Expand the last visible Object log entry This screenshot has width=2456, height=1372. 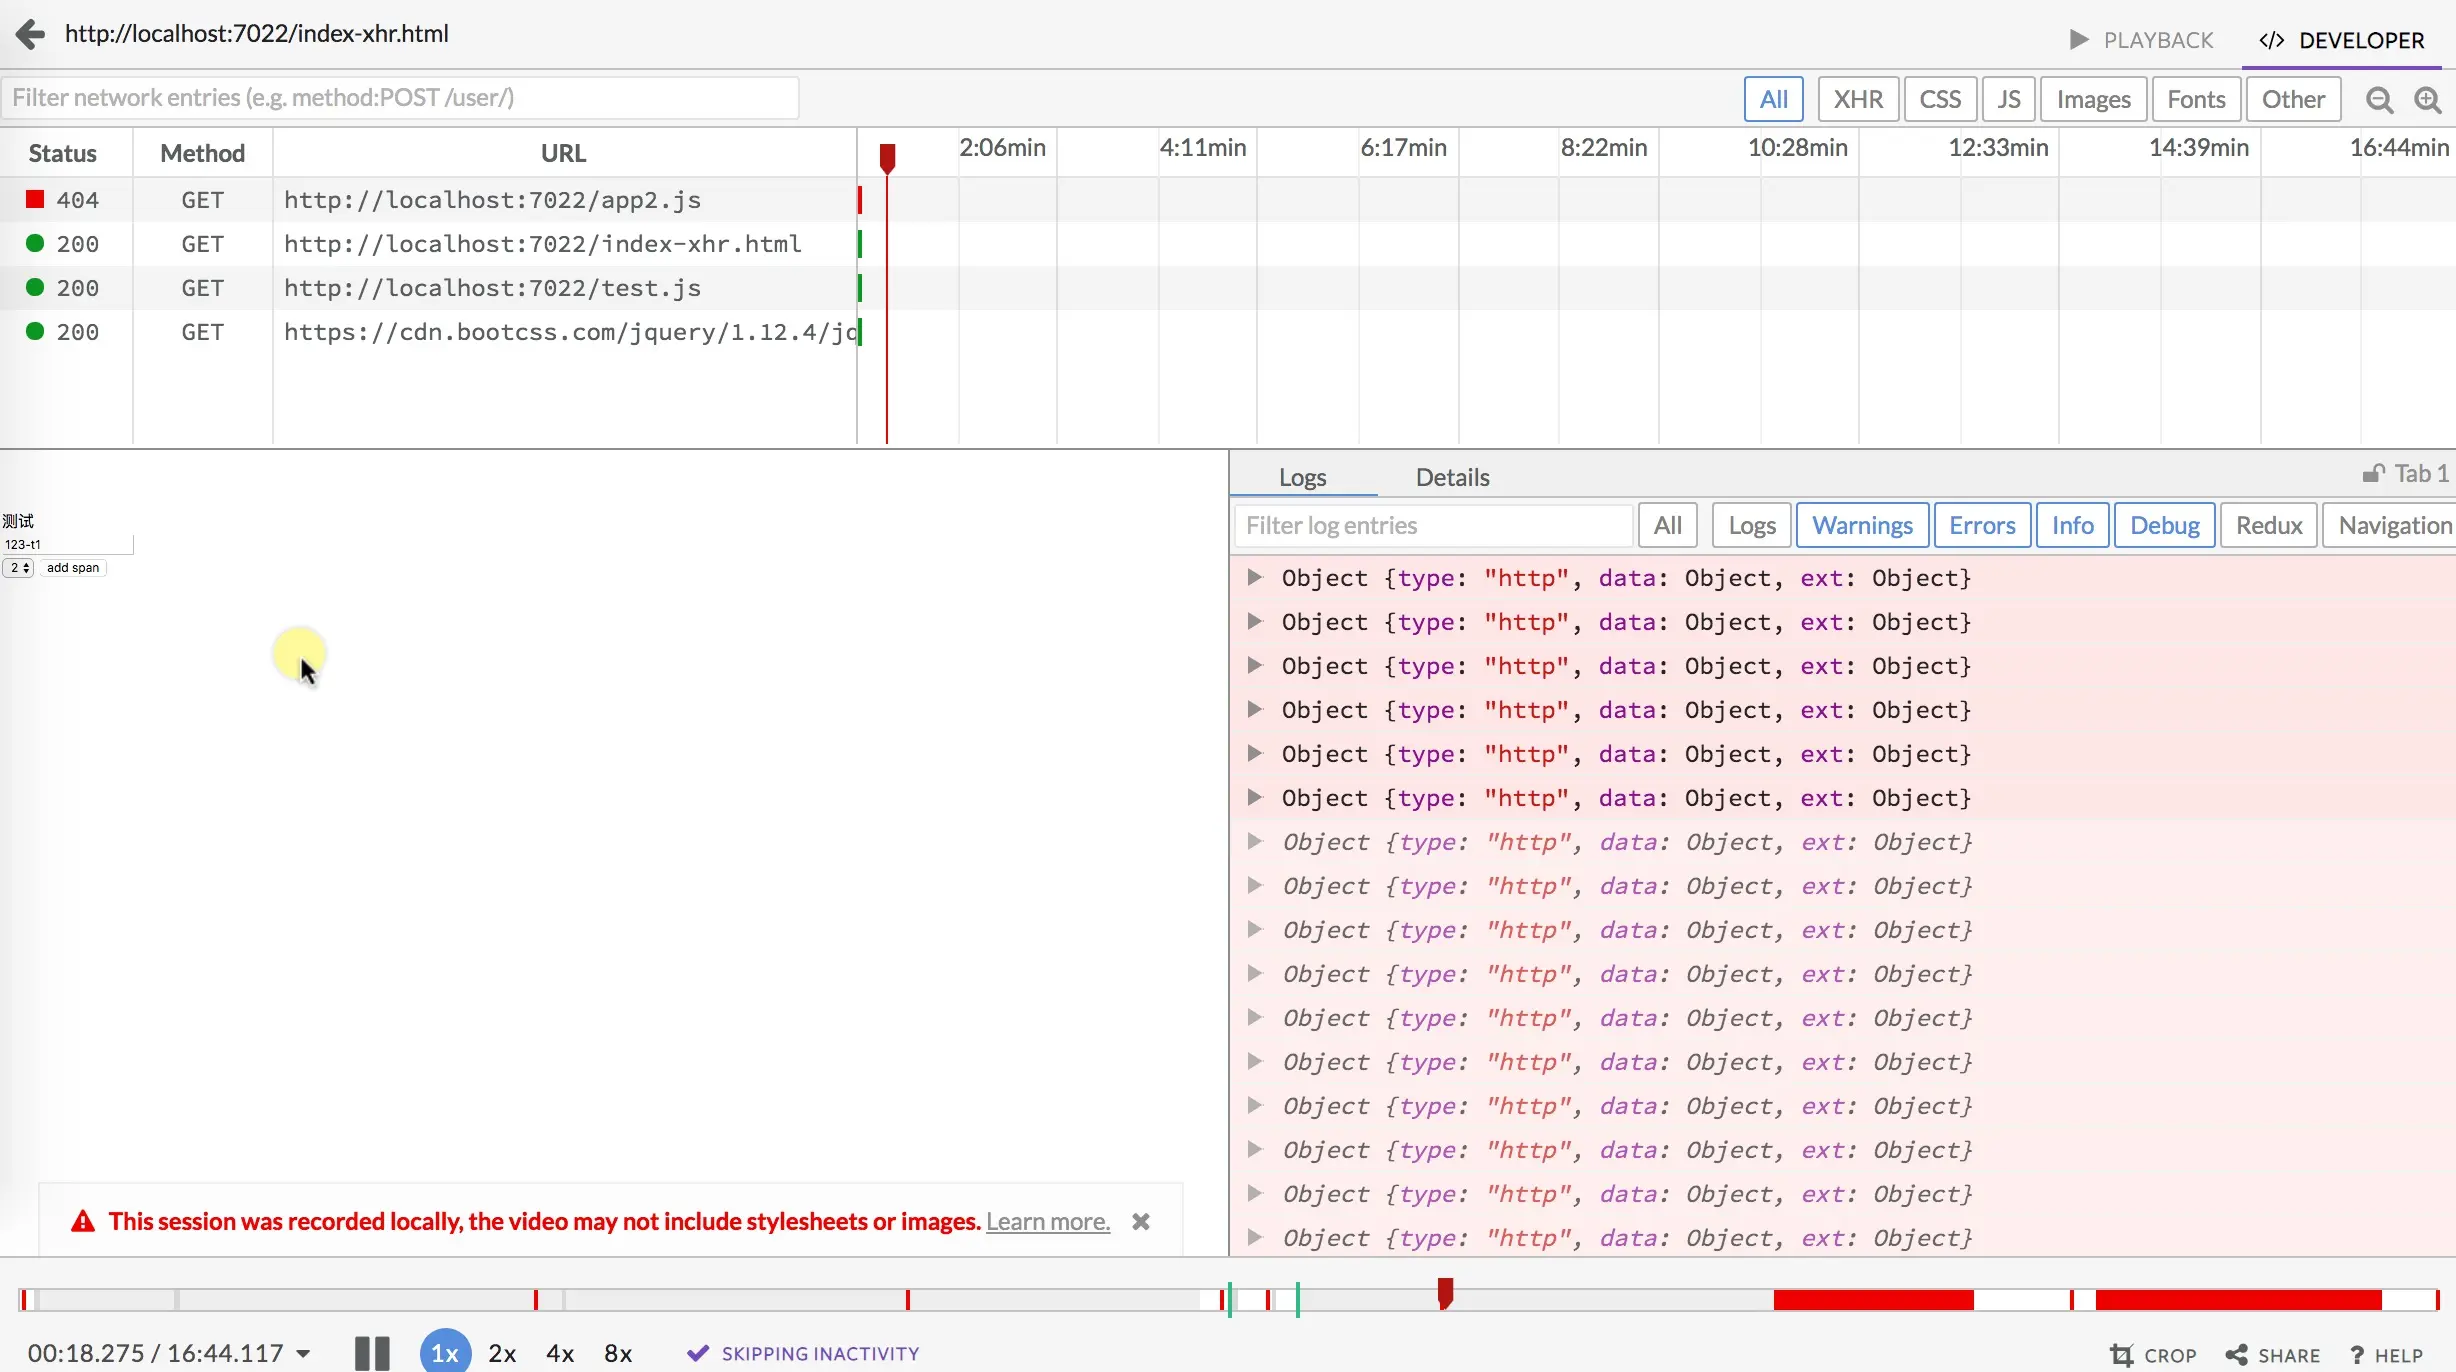click(x=1254, y=1237)
